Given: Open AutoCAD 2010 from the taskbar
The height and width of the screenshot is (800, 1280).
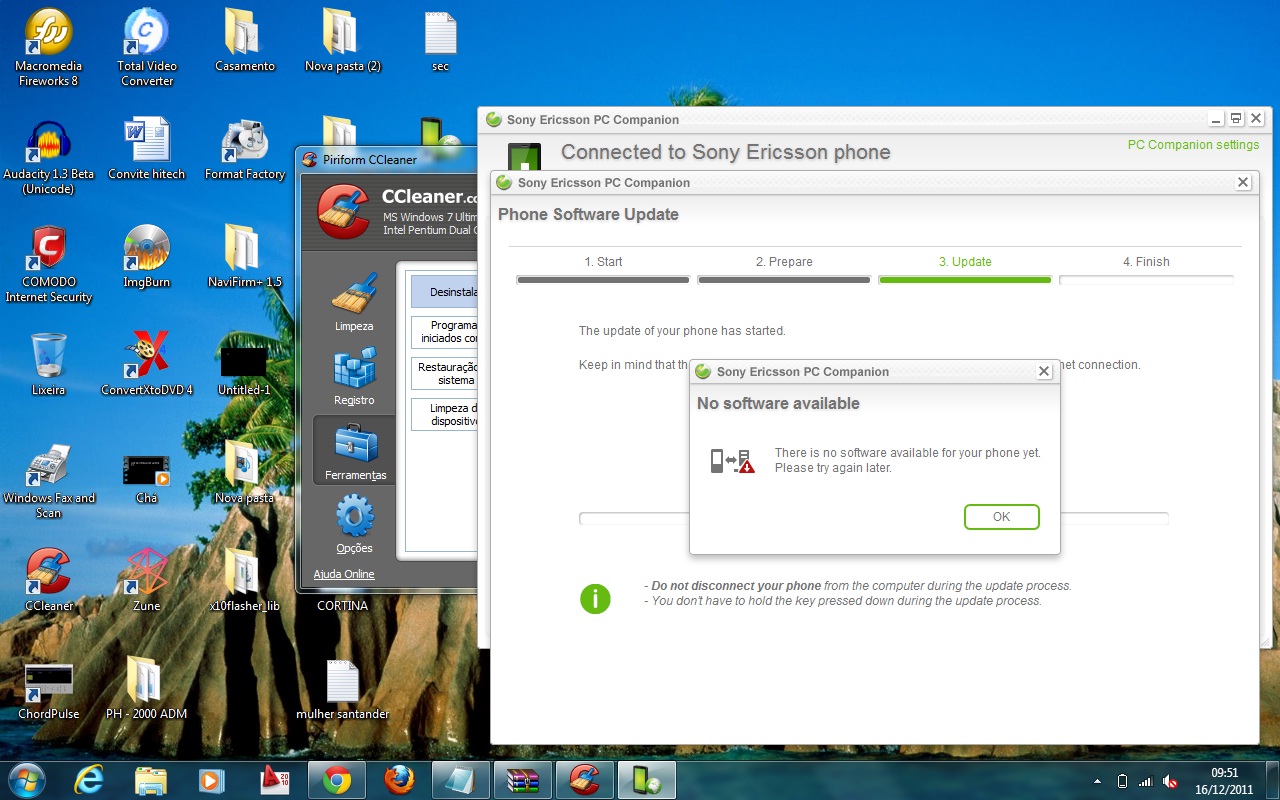Looking at the screenshot, I should 274,779.
